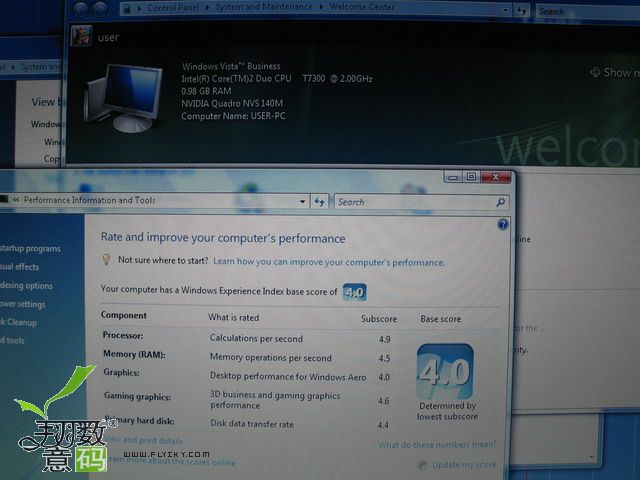Select Control Panel breadcrumb in Welcome Center
The image size is (640, 480).
[x=173, y=8]
